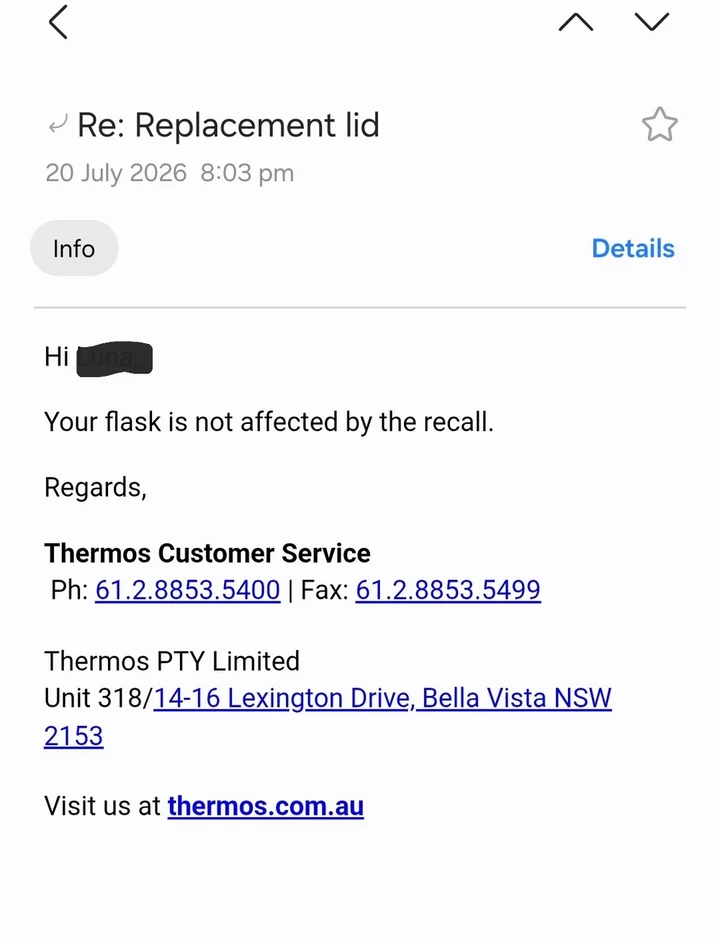The width and height of the screenshot is (720, 937).
Task: Tap the flask not affected message line
Action: 269,422
